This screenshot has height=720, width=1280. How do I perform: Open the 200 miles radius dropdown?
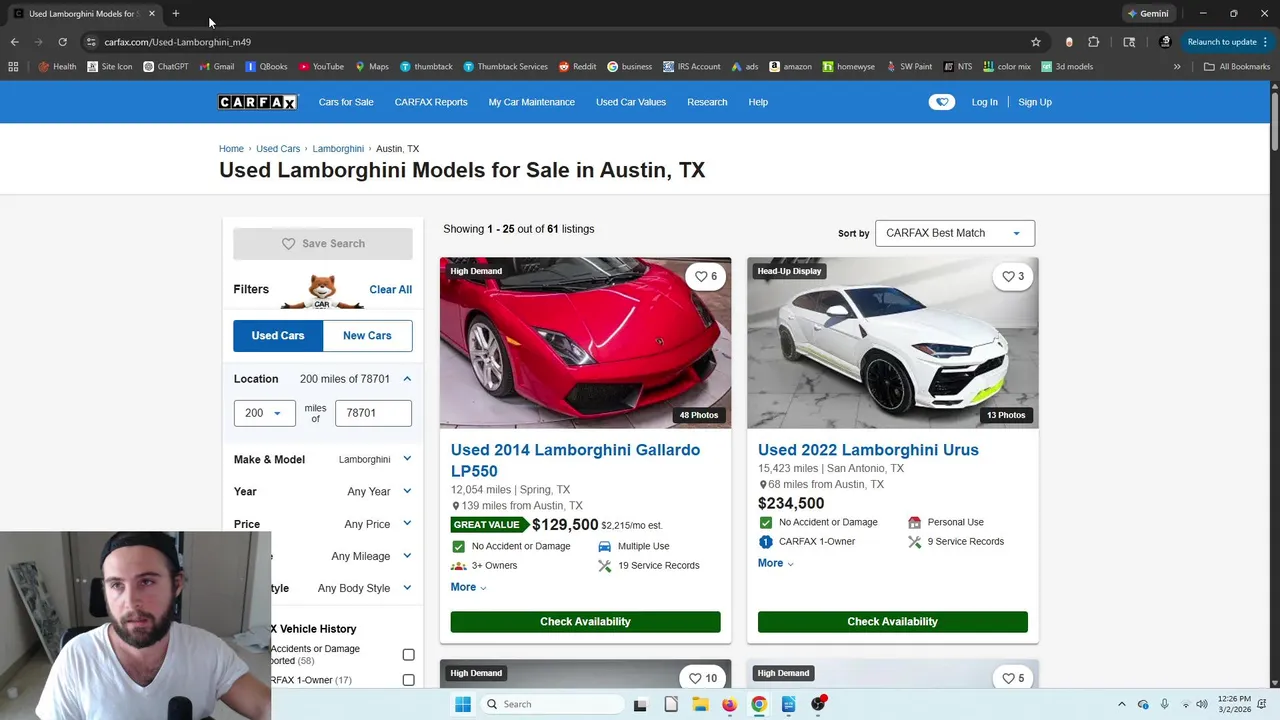click(265, 413)
